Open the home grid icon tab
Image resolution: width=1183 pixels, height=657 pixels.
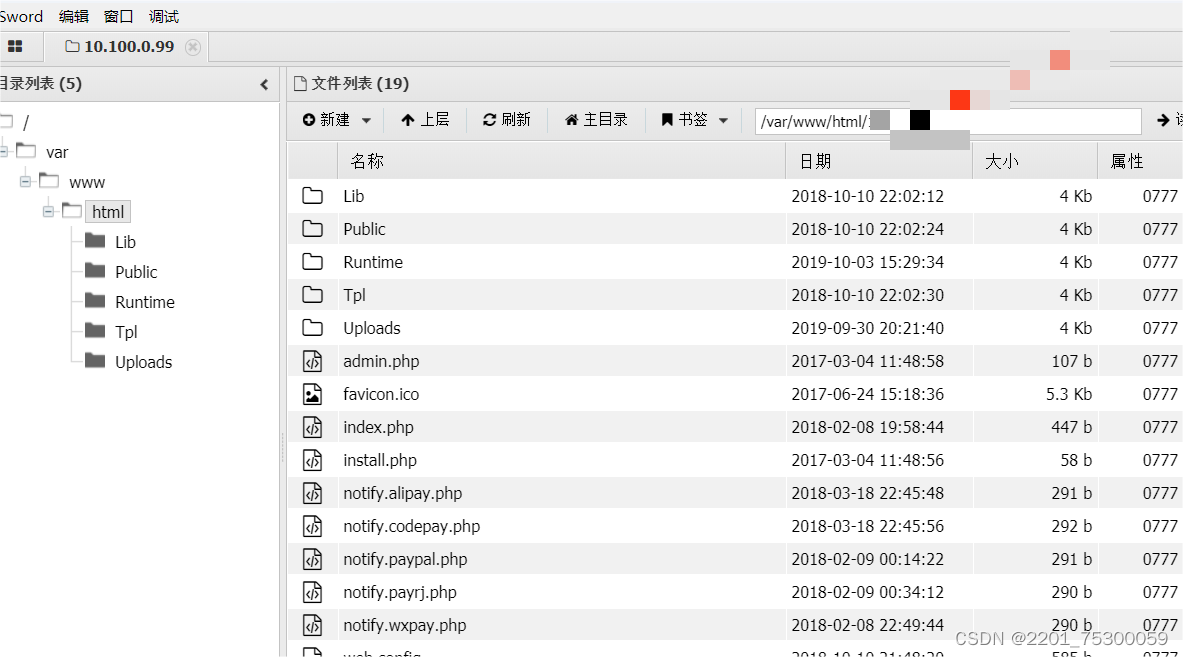(x=15, y=46)
